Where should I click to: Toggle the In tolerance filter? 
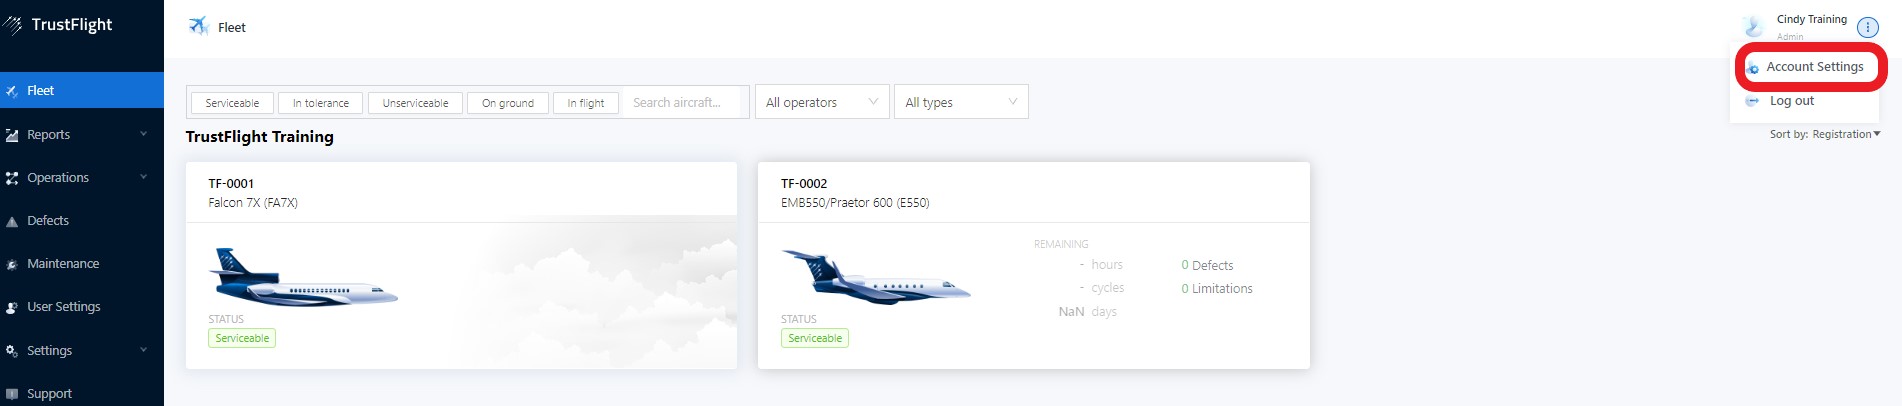coord(321,103)
